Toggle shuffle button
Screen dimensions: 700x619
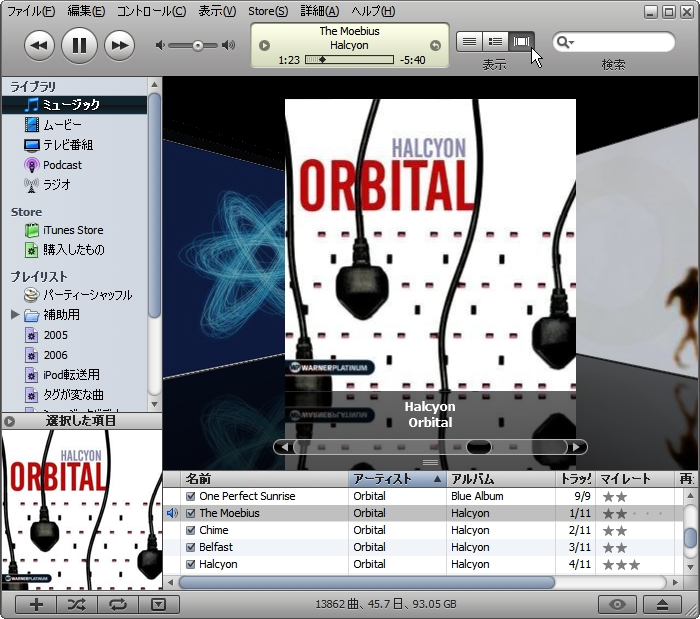77,605
